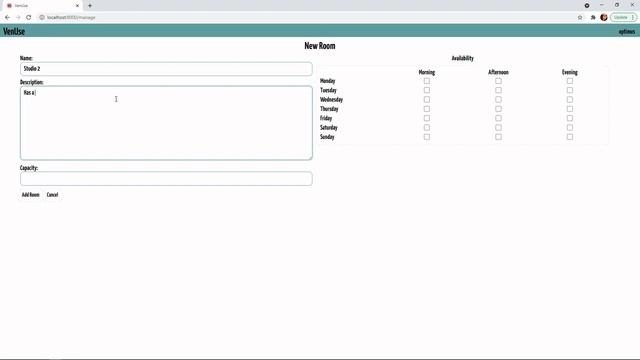Switch to the VenUse tab
This screenshot has width=640, height=360.
tap(43, 6)
